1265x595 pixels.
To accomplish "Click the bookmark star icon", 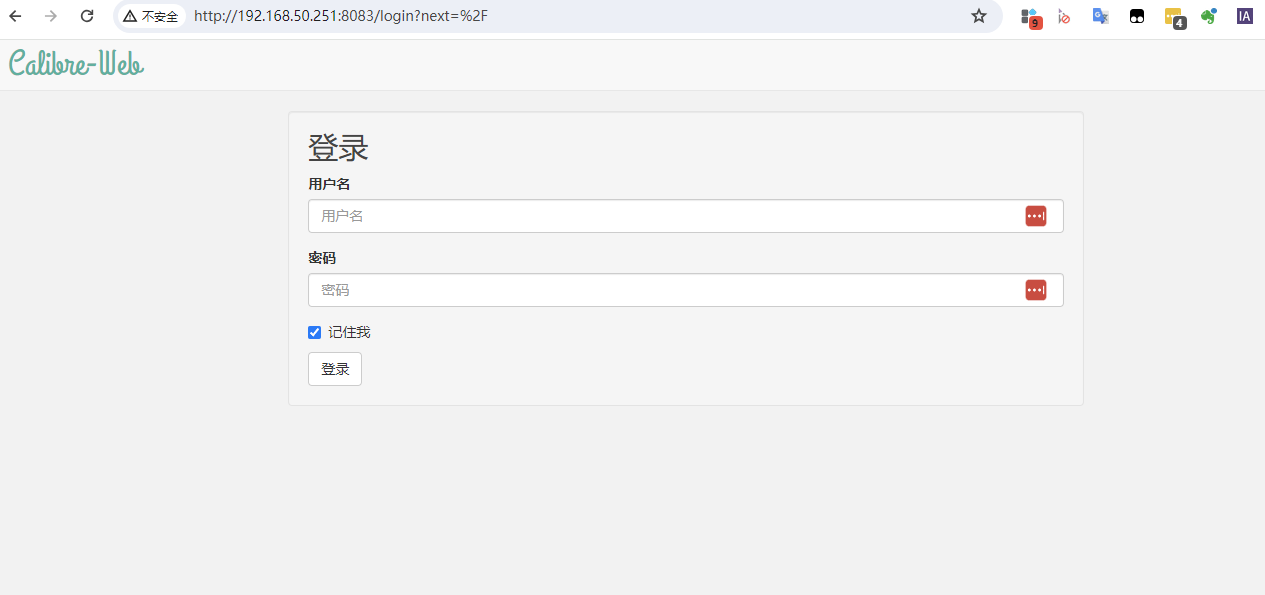I will (x=979, y=16).
